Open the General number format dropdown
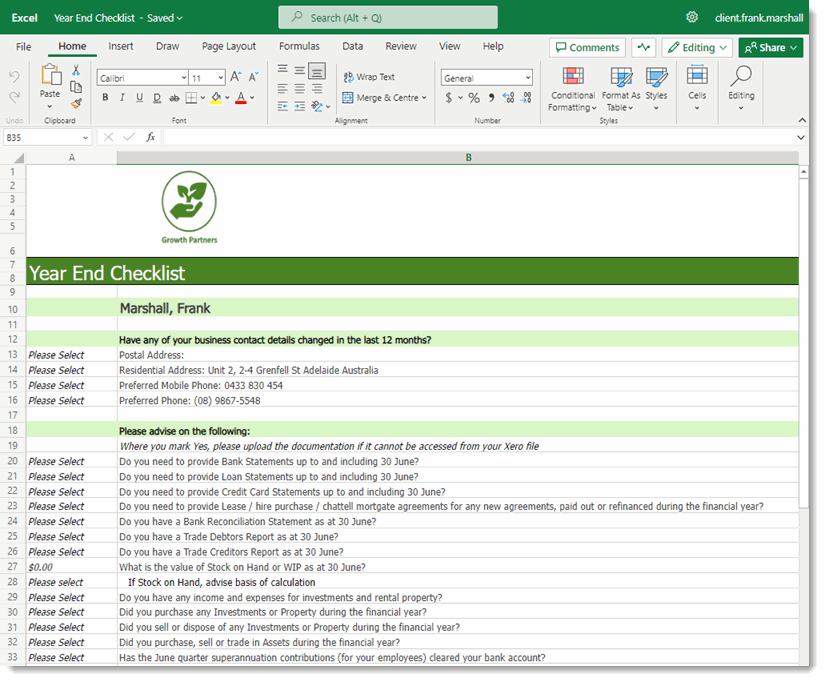The image size is (824, 681). pos(486,77)
